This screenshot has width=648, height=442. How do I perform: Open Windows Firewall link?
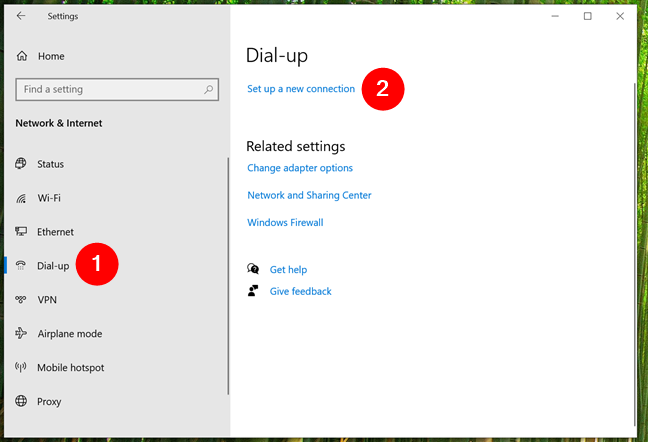pyautogui.click(x=285, y=223)
